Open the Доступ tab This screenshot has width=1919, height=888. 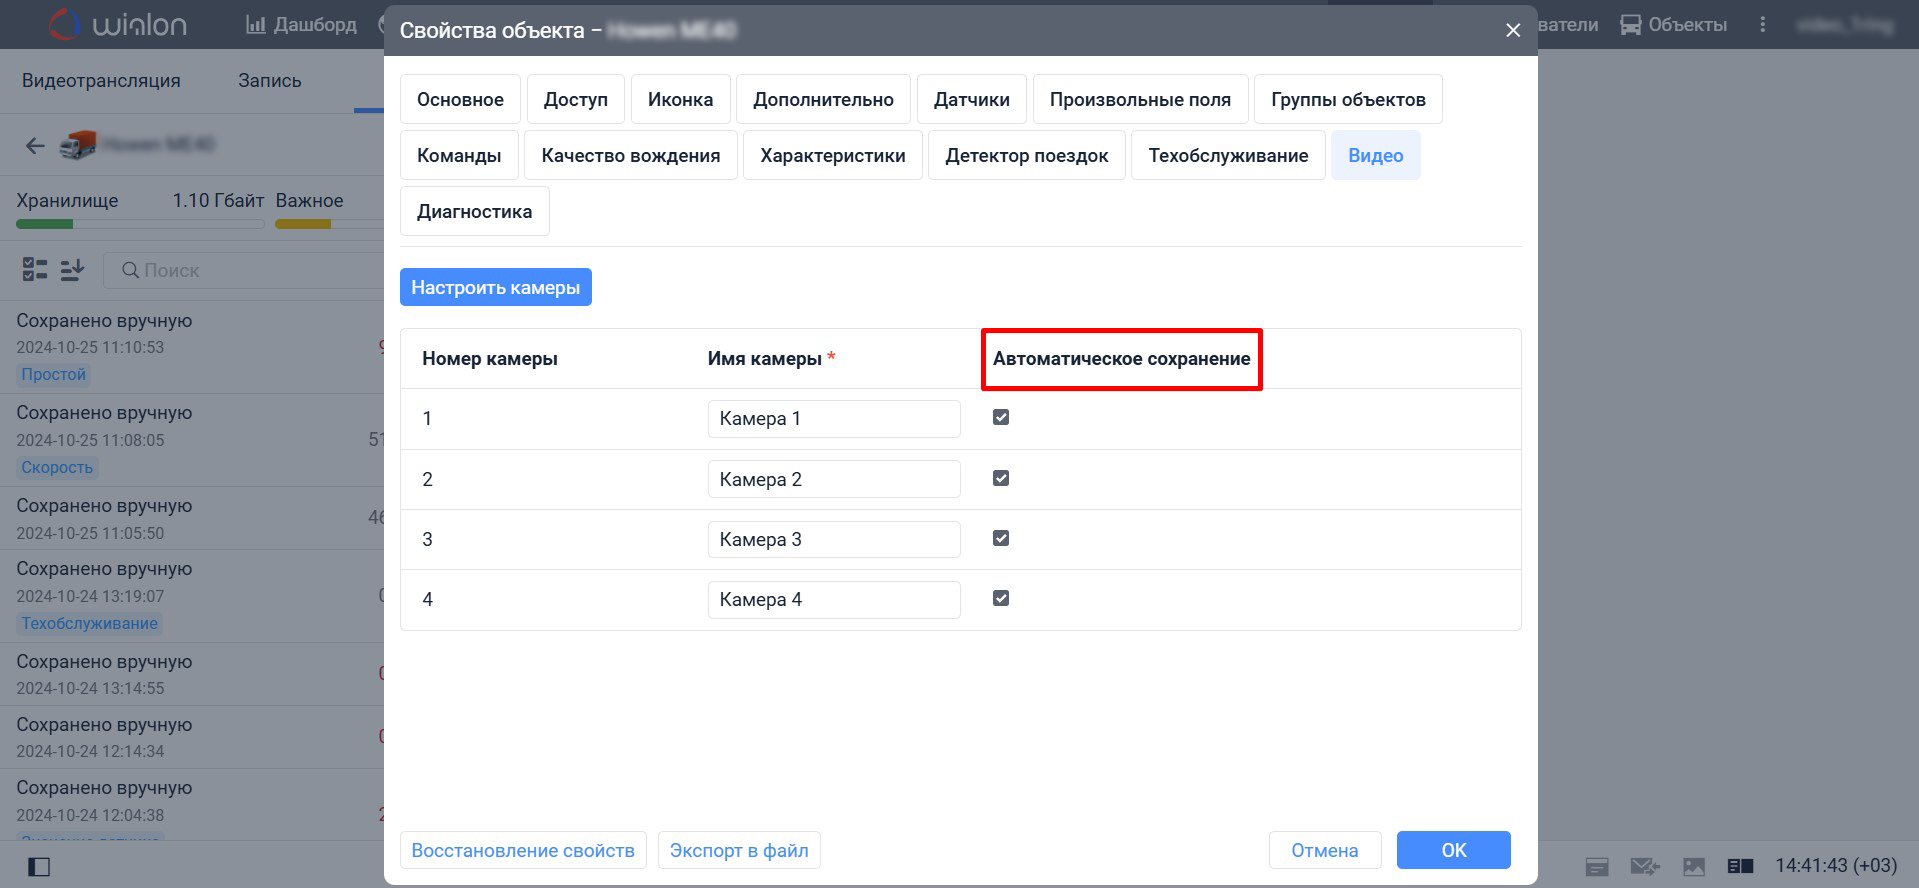[x=576, y=99]
